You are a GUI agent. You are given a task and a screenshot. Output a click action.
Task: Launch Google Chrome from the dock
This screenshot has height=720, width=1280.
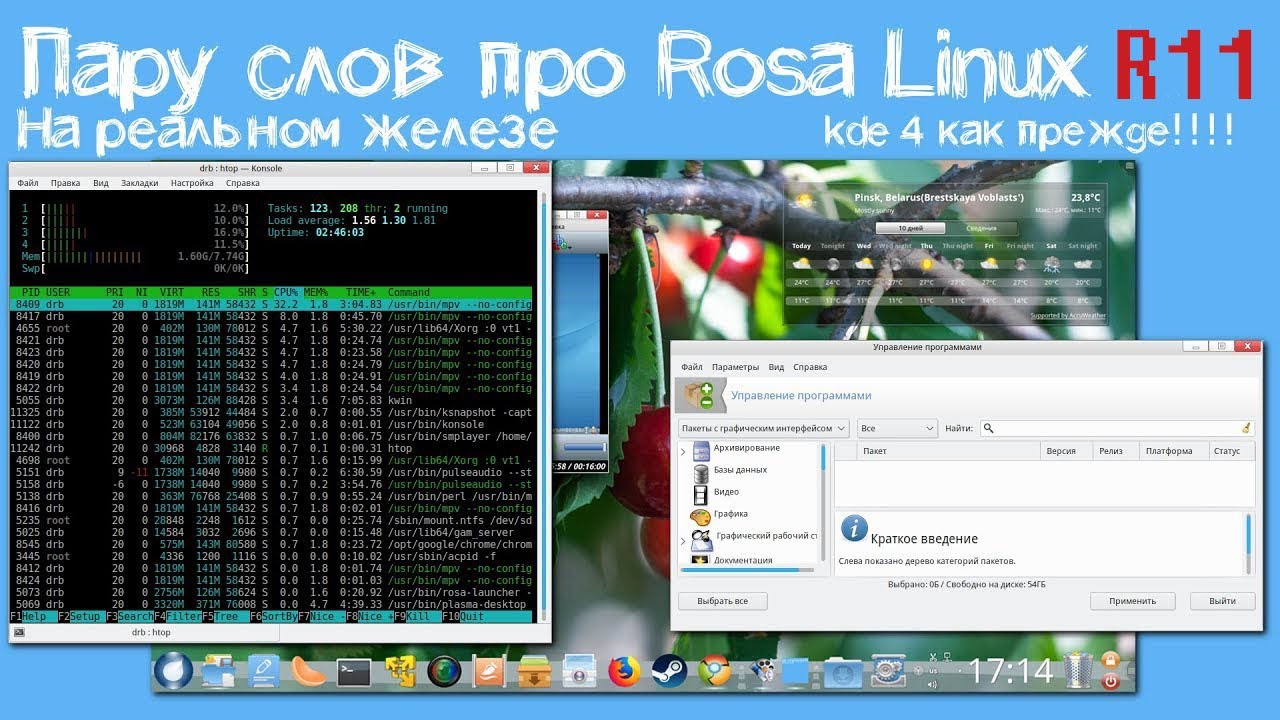click(714, 672)
